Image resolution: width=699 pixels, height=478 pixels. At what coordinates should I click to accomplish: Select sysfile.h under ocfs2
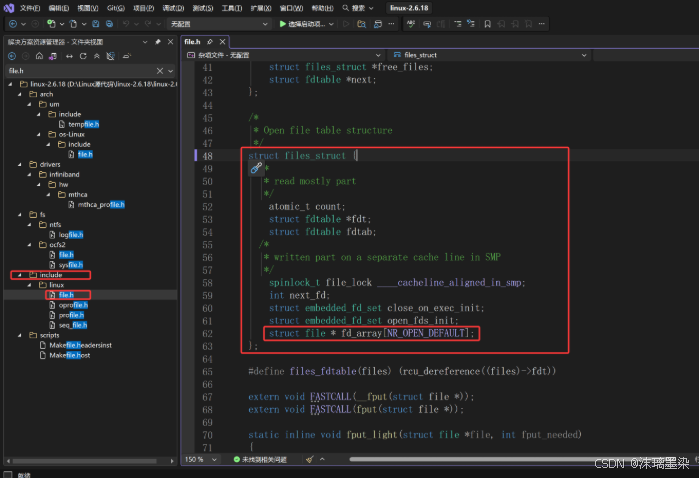pyautogui.click(x=71, y=265)
